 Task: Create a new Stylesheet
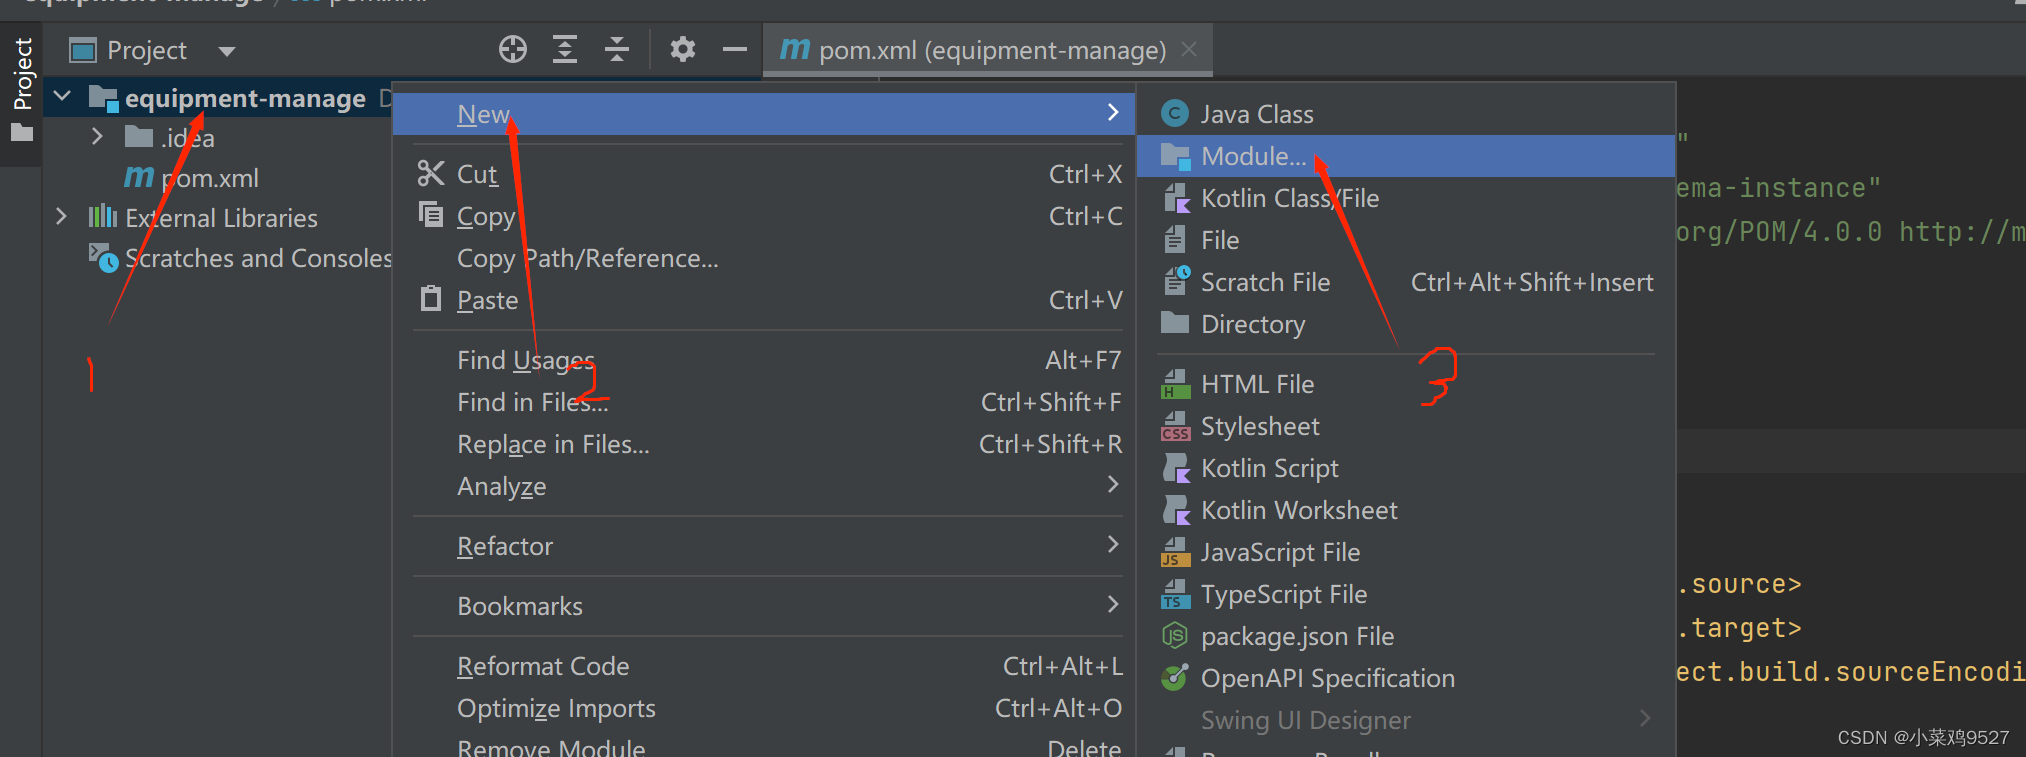click(x=1406, y=426)
